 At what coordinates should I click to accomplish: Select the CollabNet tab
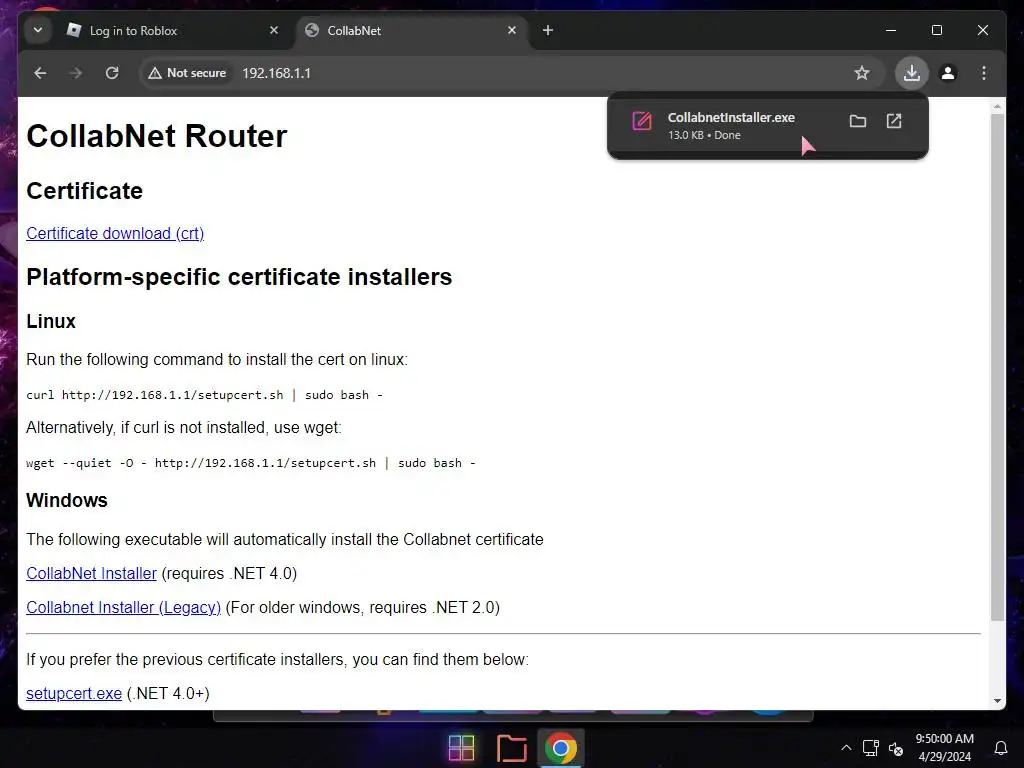click(411, 30)
